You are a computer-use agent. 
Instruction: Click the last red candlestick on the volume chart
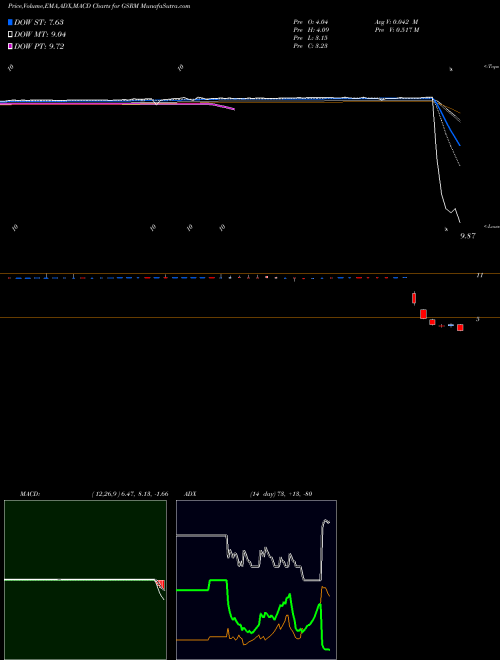tap(460, 327)
